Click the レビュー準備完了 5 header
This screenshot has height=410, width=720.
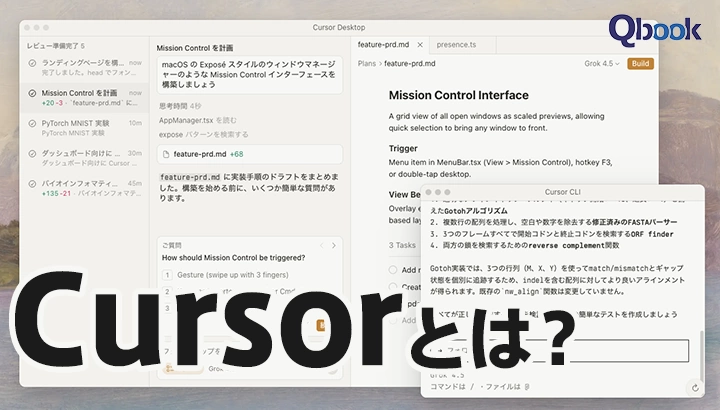point(56,46)
